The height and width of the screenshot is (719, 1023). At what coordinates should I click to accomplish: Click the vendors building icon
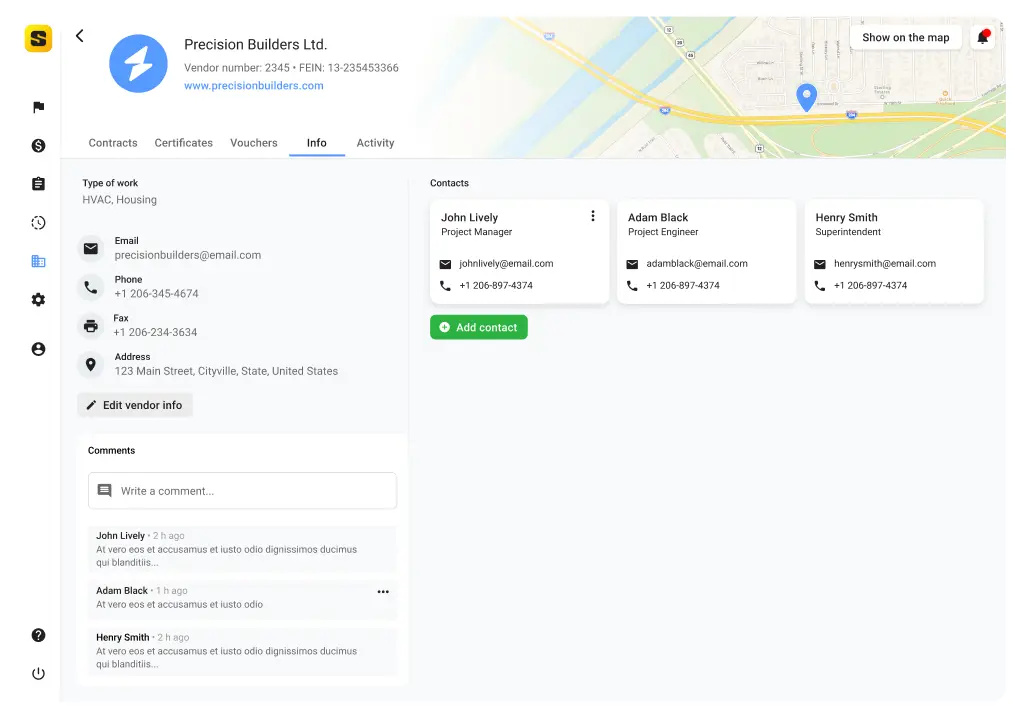(x=38, y=261)
